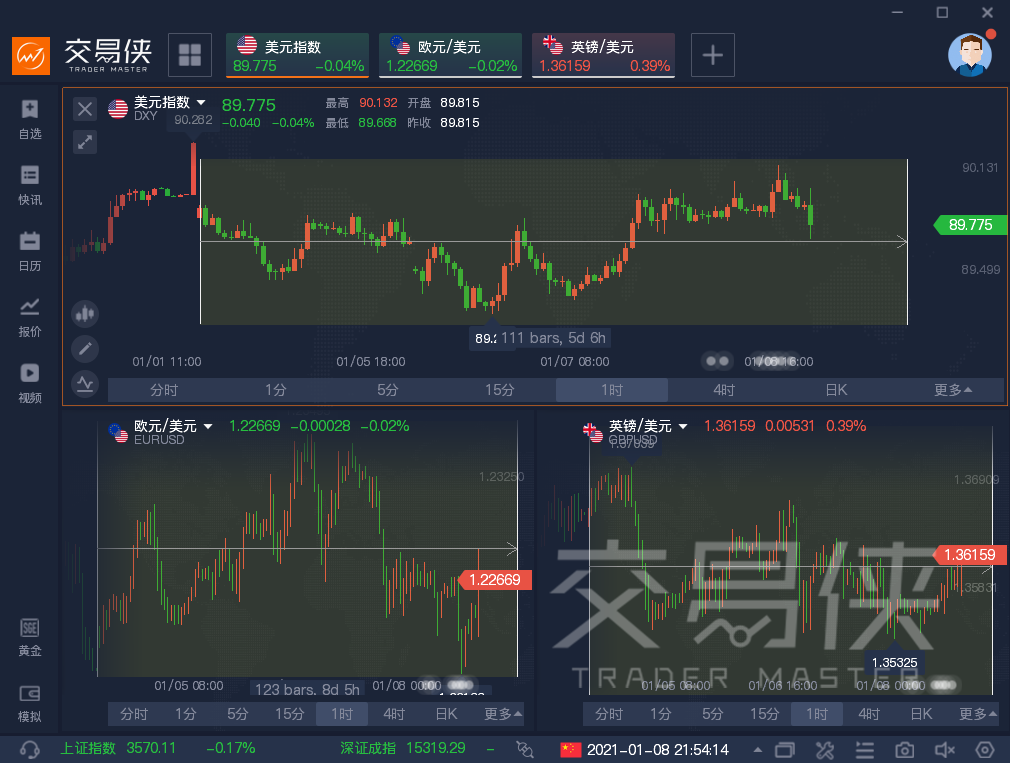Click the plus button to add a symbol tab
The image size is (1010, 763).
pos(712,55)
